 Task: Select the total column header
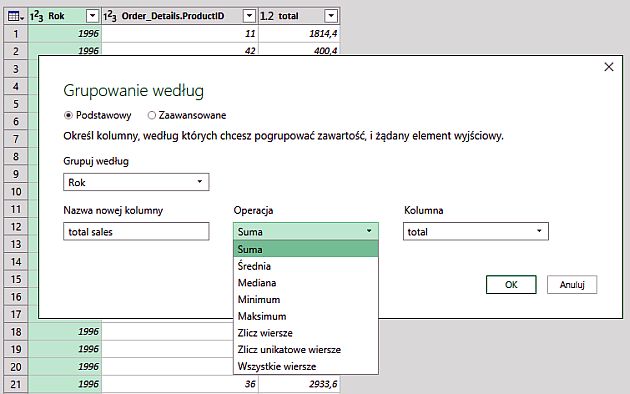(299, 16)
